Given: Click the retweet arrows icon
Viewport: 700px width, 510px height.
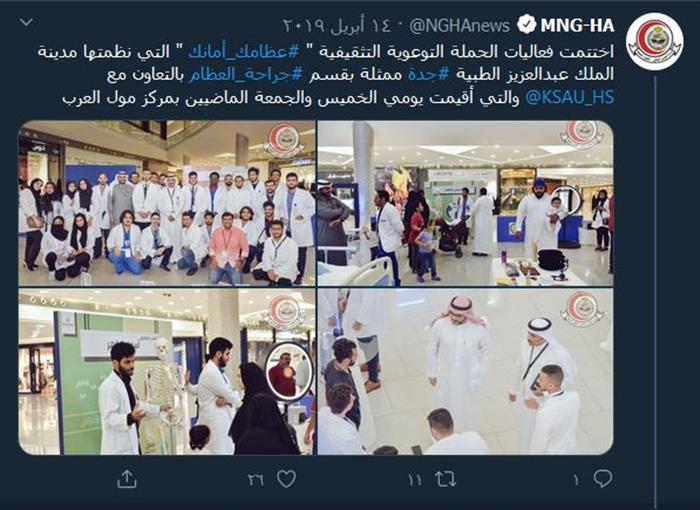Looking at the screenshot, I should [x=445, y=480].
